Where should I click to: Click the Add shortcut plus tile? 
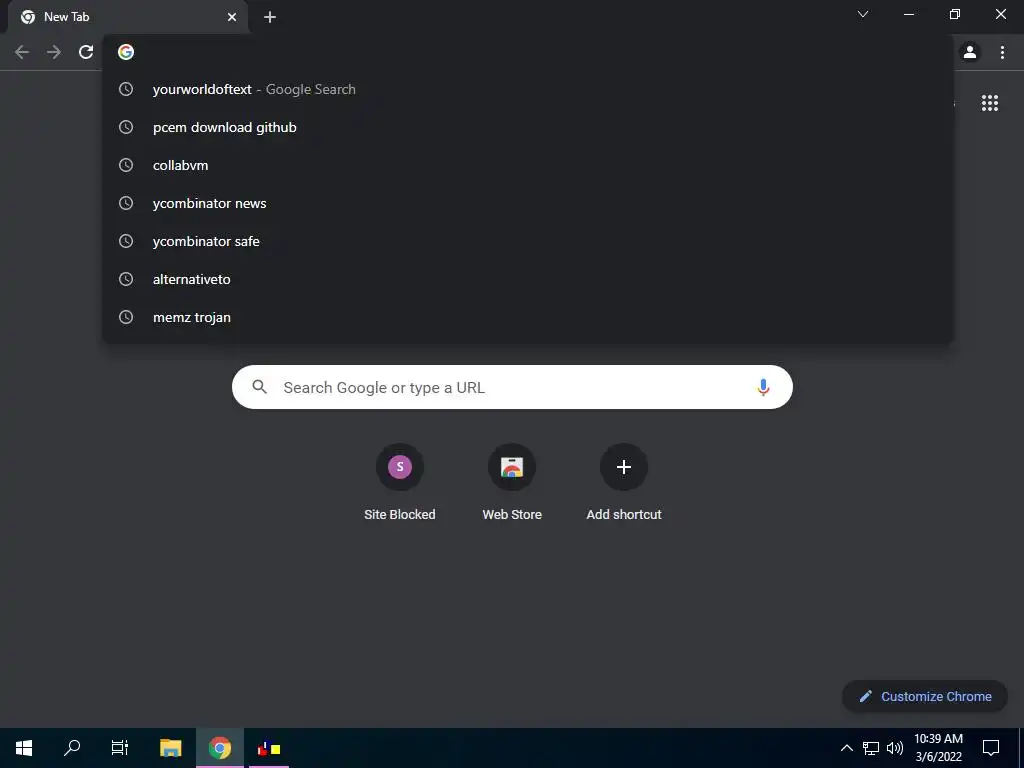(624, 482)
